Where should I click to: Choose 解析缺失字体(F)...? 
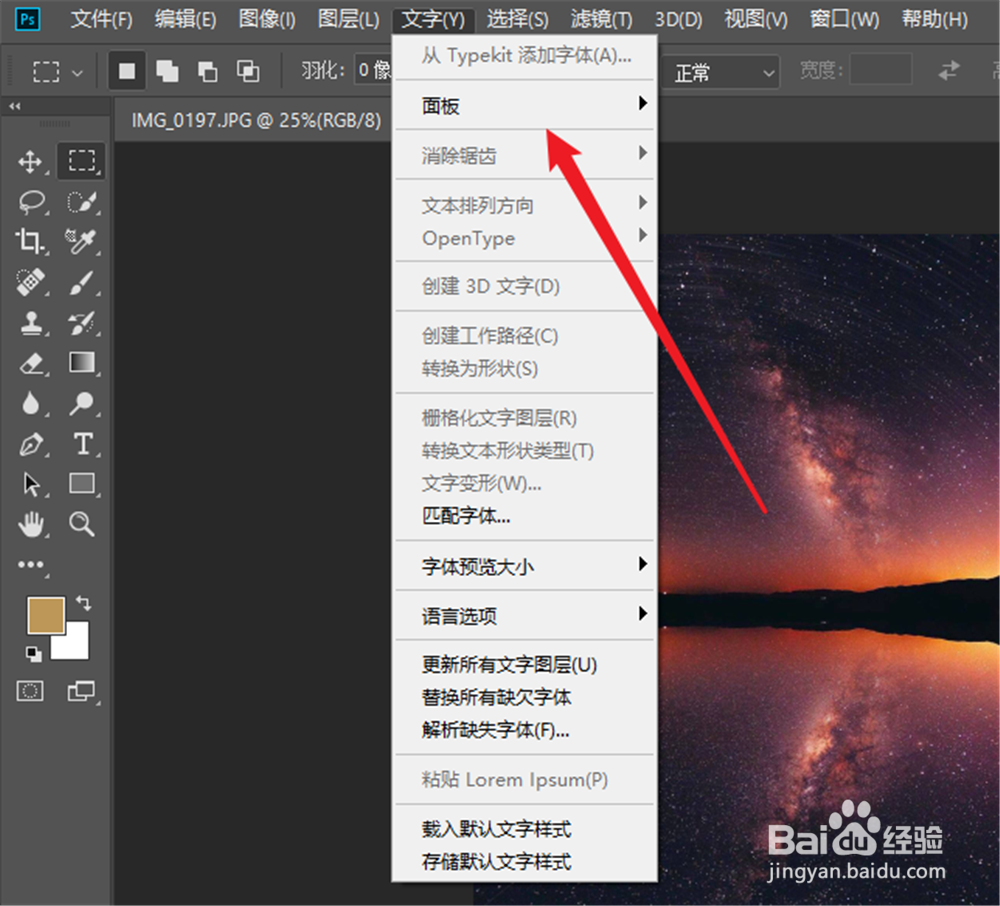(525, 729)
